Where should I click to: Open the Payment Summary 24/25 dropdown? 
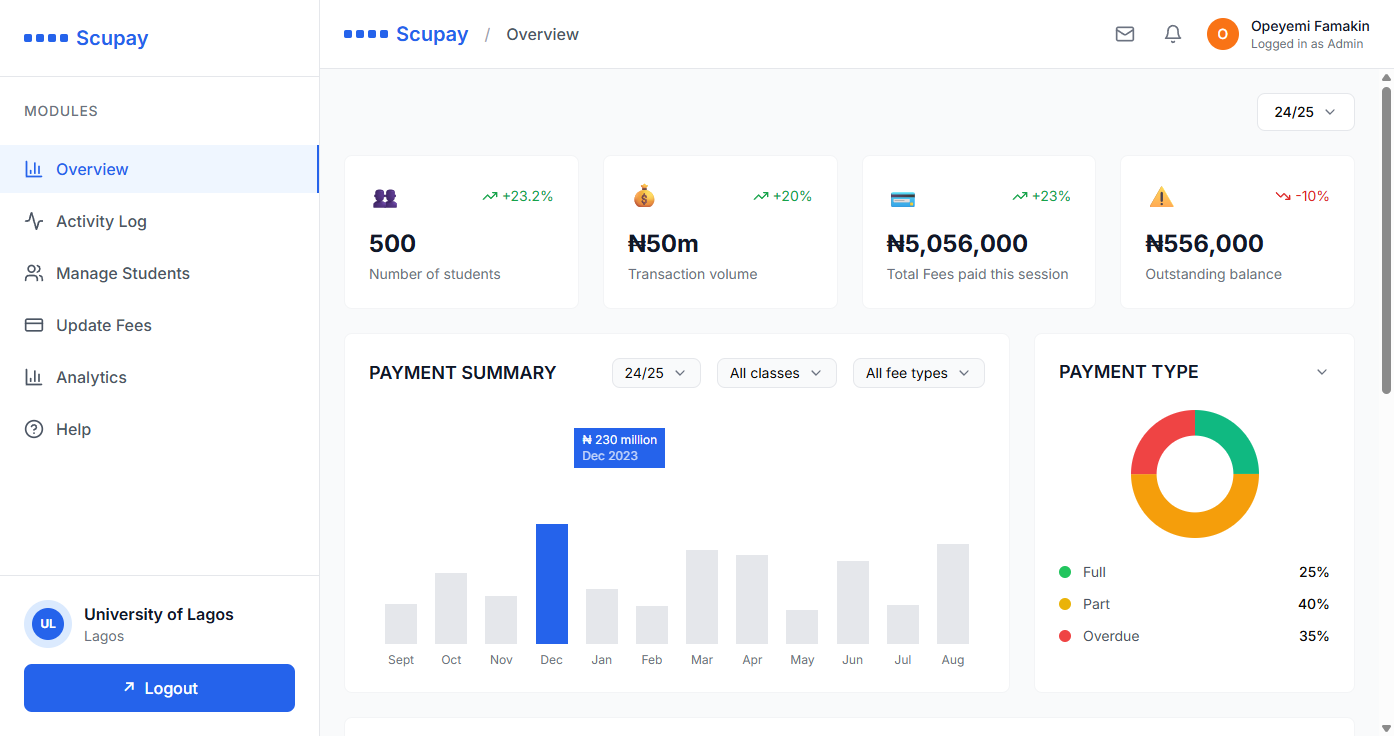(x=656, y=372)
